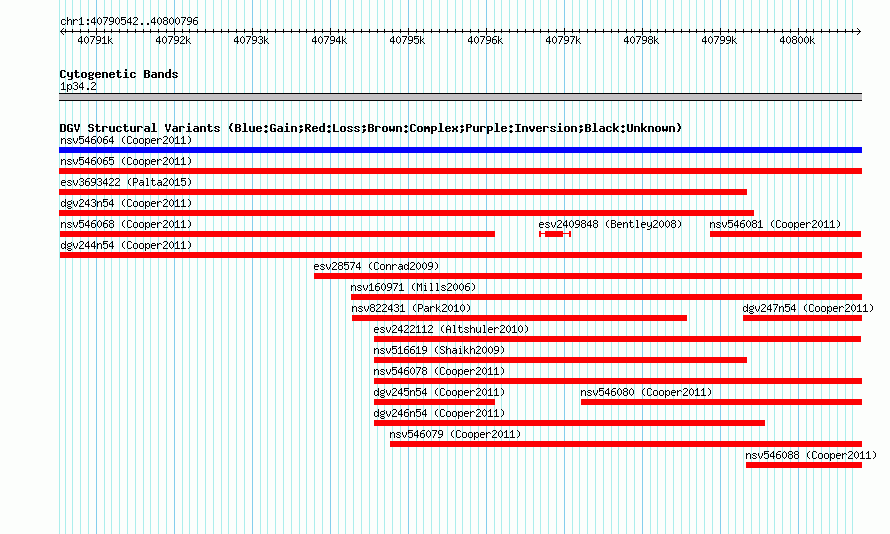Click the nsv516619 red variant bar
The image size is (890, 534).
[x=560, y=360]
